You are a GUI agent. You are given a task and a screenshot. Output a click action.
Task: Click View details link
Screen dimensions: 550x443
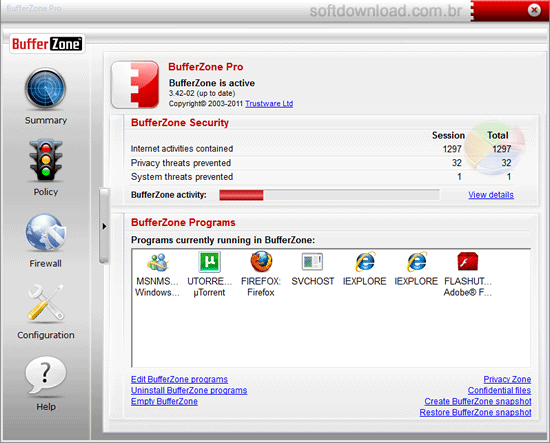[x=491, y=195]
